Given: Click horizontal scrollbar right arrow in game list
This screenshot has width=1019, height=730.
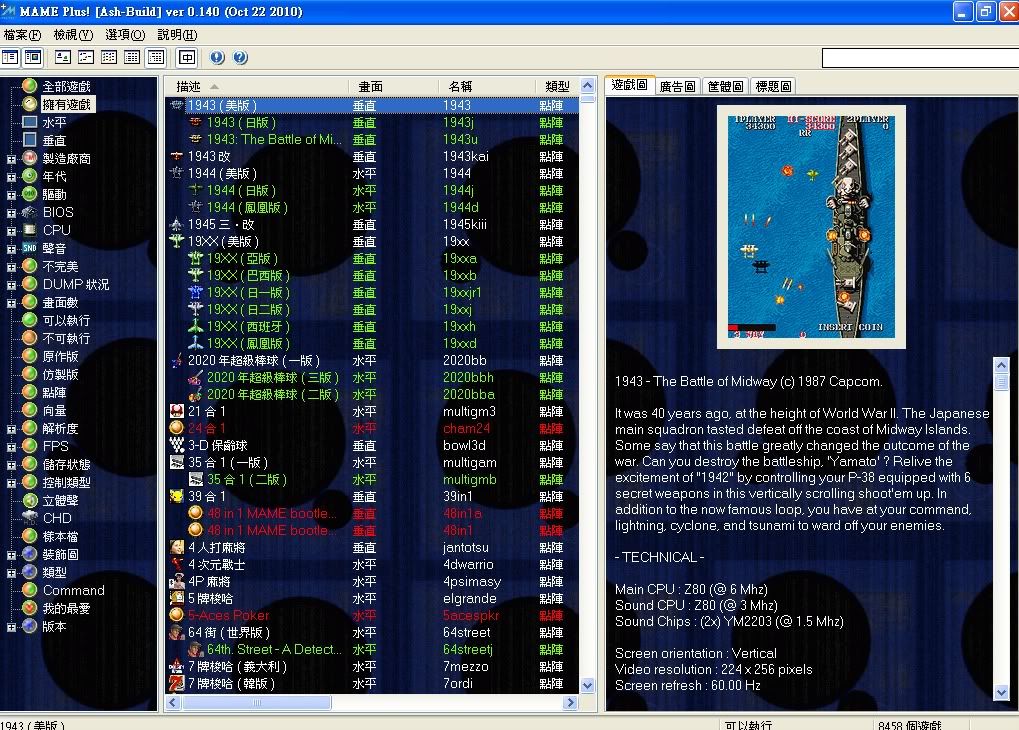Looking at the screenshot, I should [x=571, y=702].
